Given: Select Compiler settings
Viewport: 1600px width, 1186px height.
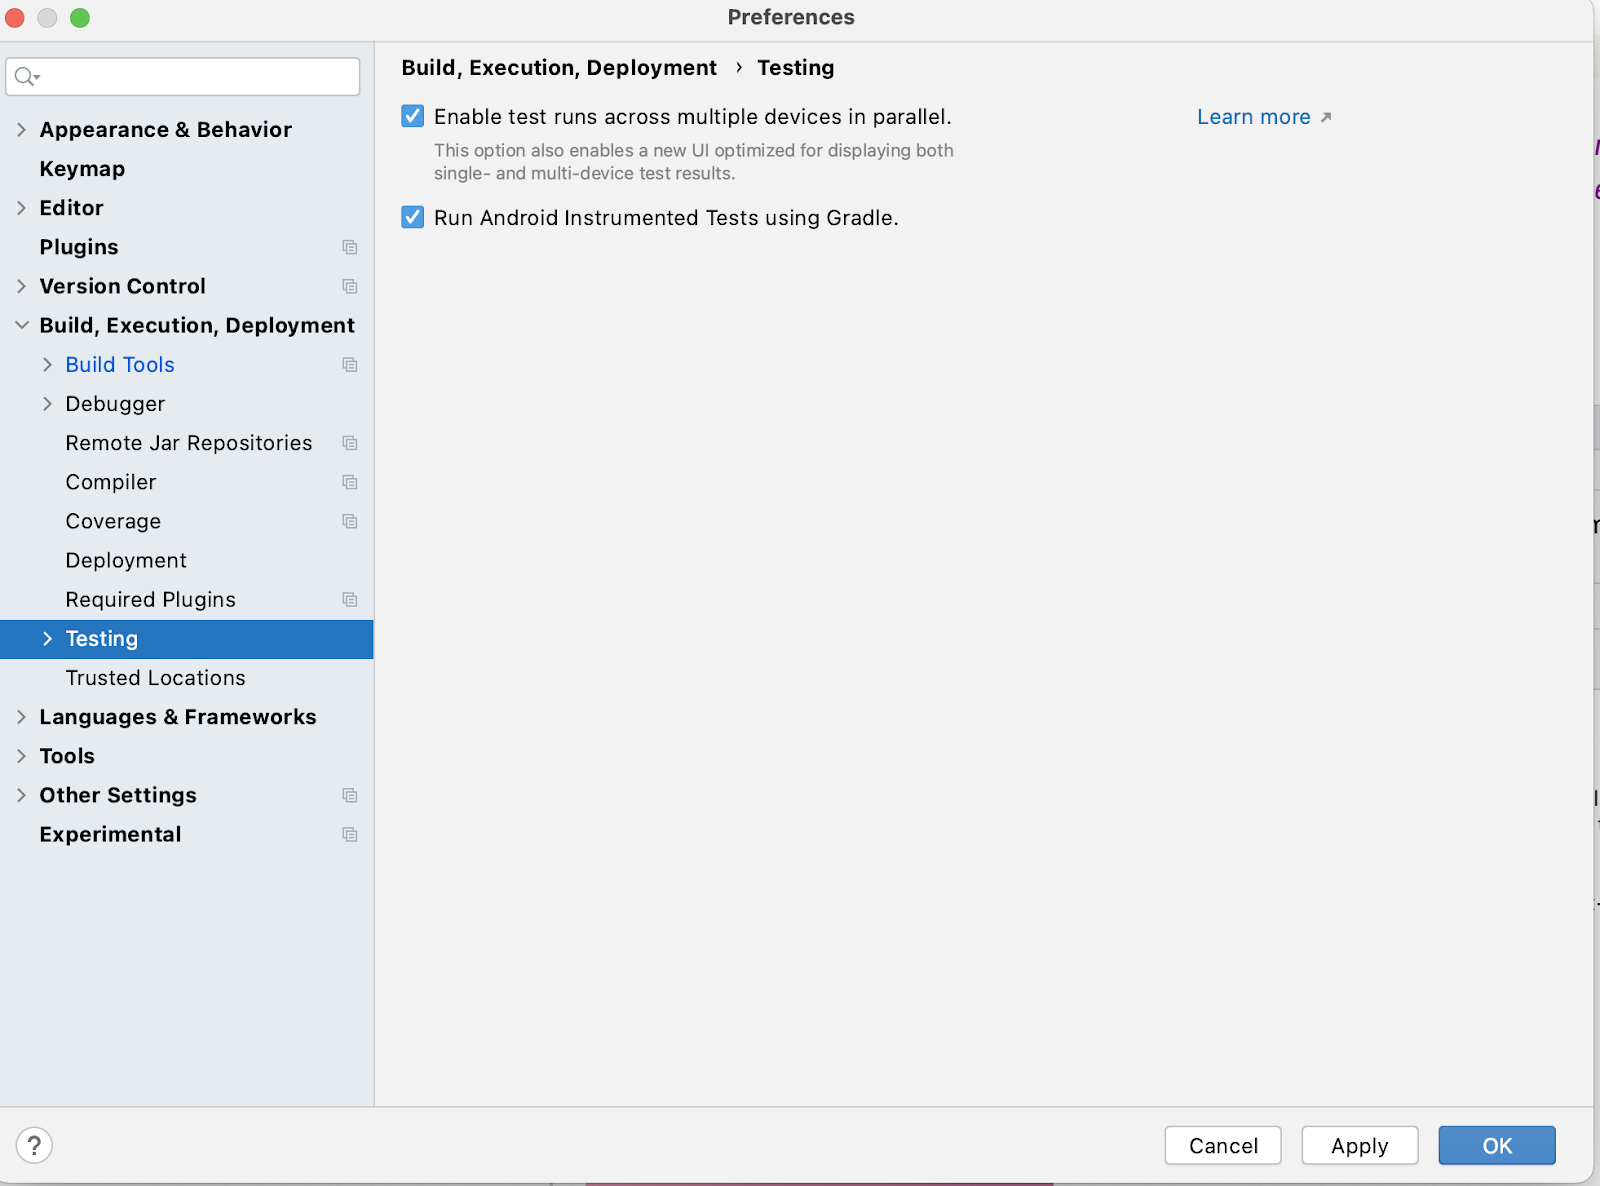Looking at the screenshot, I should click(111, 482).
